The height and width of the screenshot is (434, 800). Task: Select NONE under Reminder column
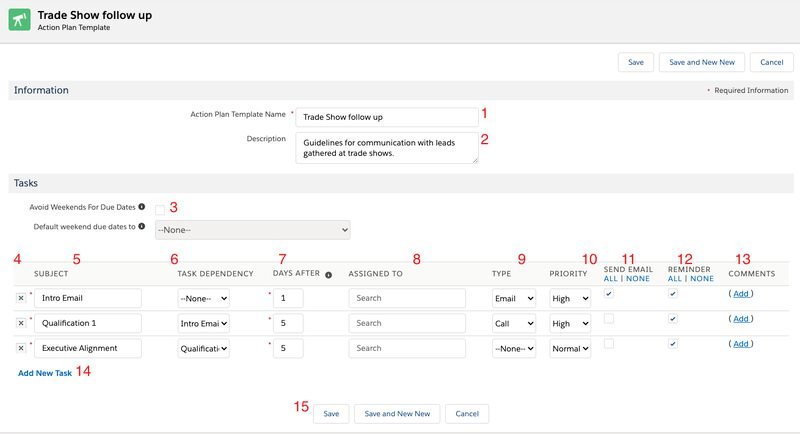tap(702, 278)
